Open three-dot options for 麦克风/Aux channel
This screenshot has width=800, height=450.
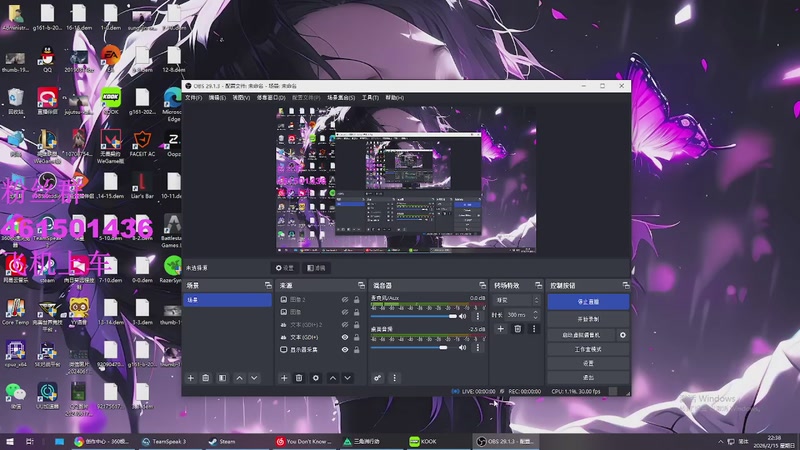pyautogui.click(x=478, y=317)
